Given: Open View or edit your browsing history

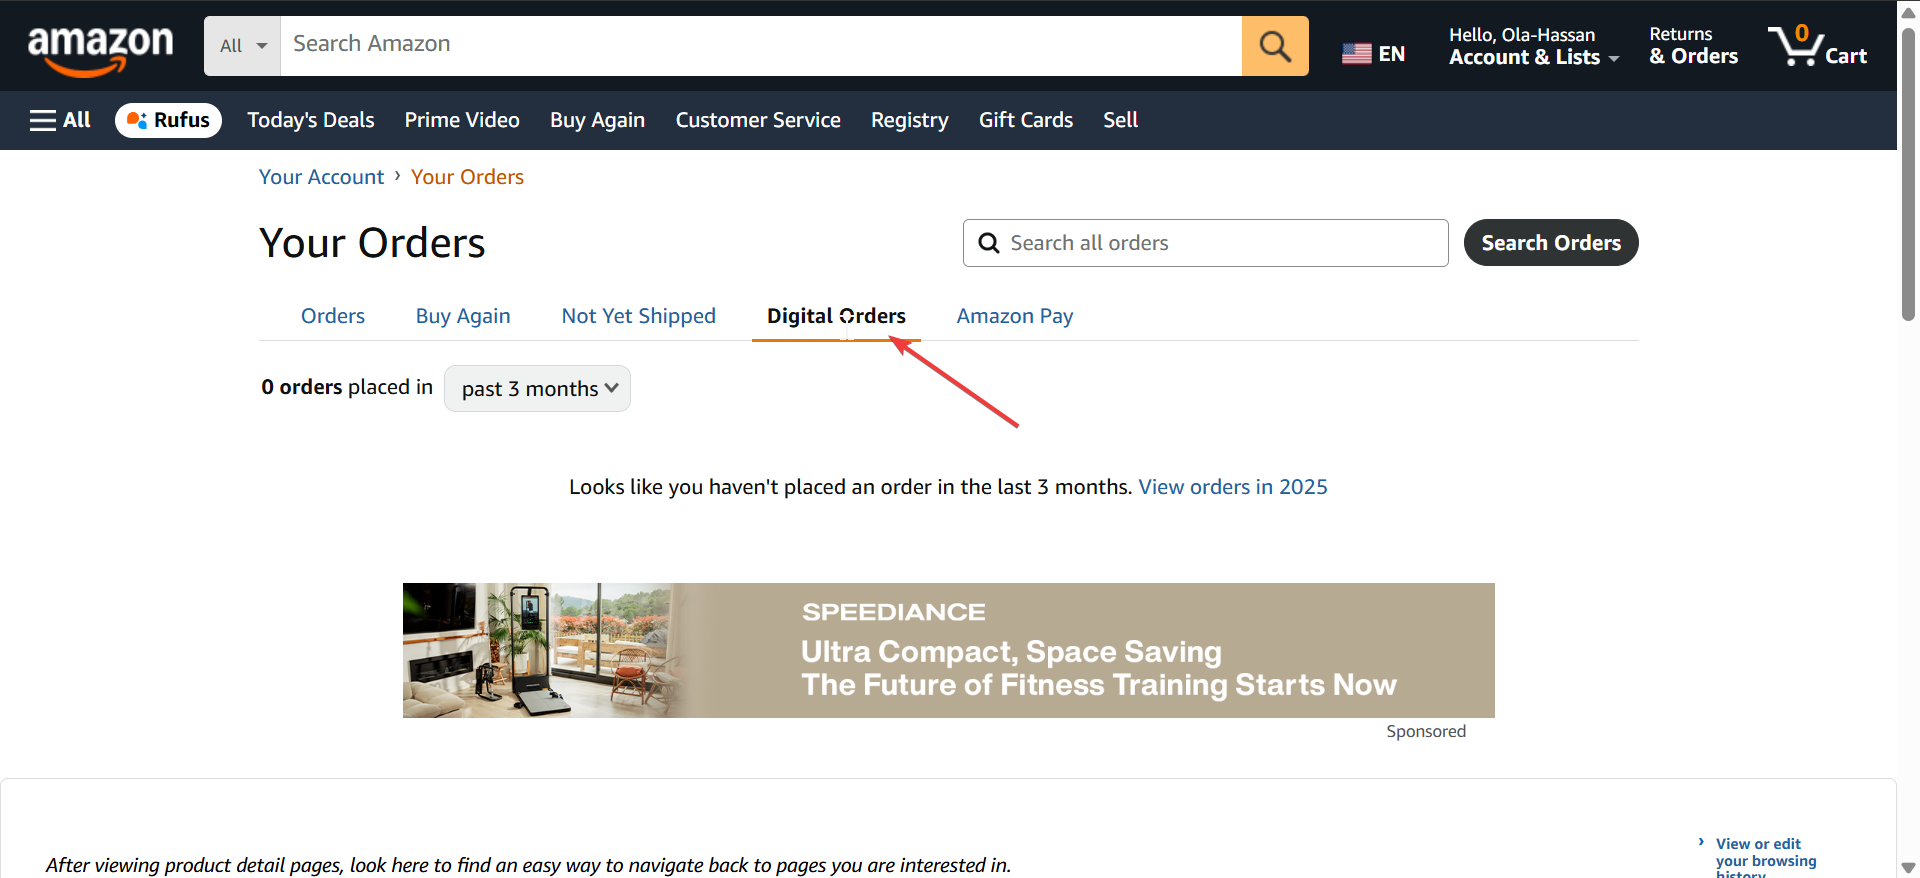Looking at the screenshot, I should 1766,859.
